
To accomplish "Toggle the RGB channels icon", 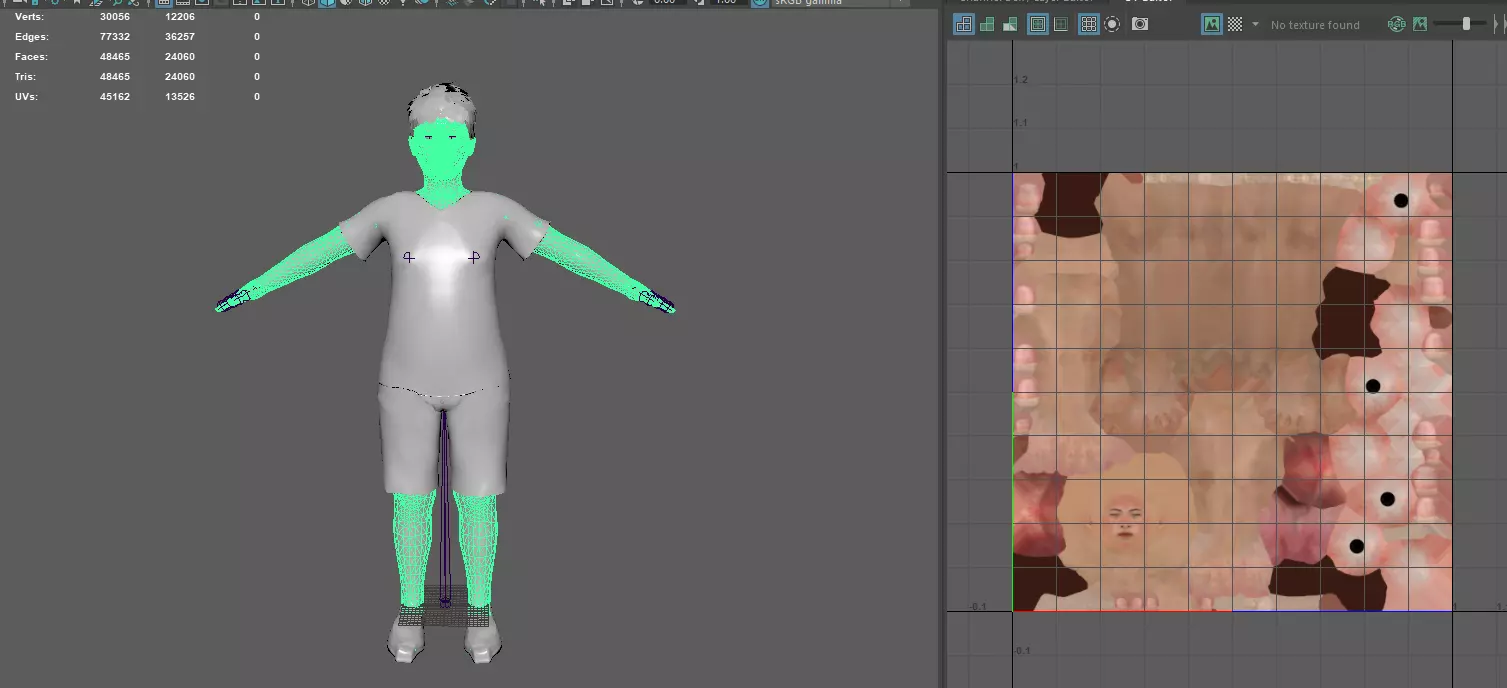I will point(1397,24).
